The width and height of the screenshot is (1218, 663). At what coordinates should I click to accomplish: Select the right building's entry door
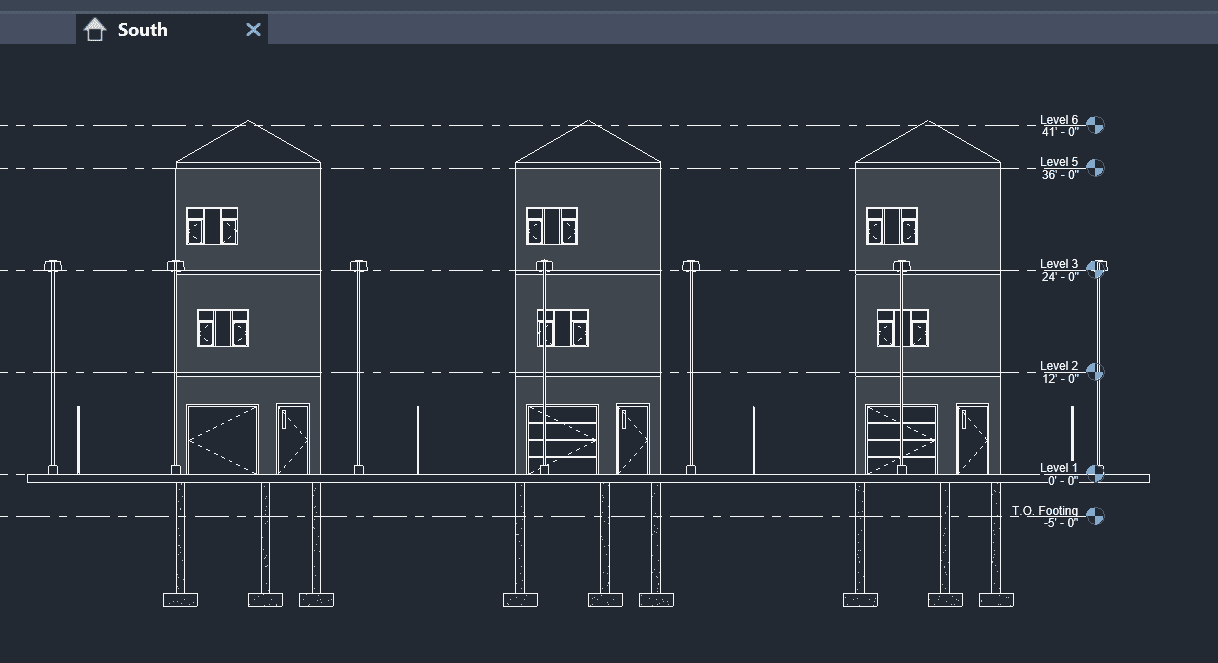tap(972, 440)
